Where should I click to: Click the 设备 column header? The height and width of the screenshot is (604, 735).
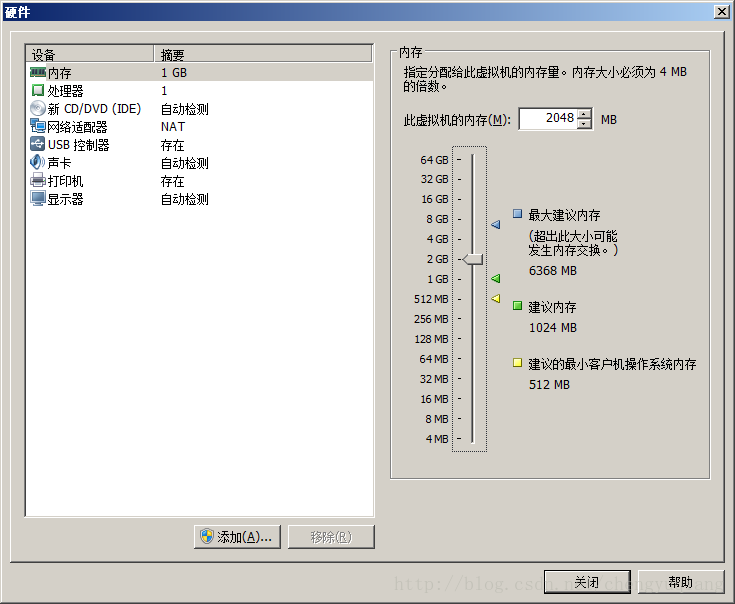90,54
